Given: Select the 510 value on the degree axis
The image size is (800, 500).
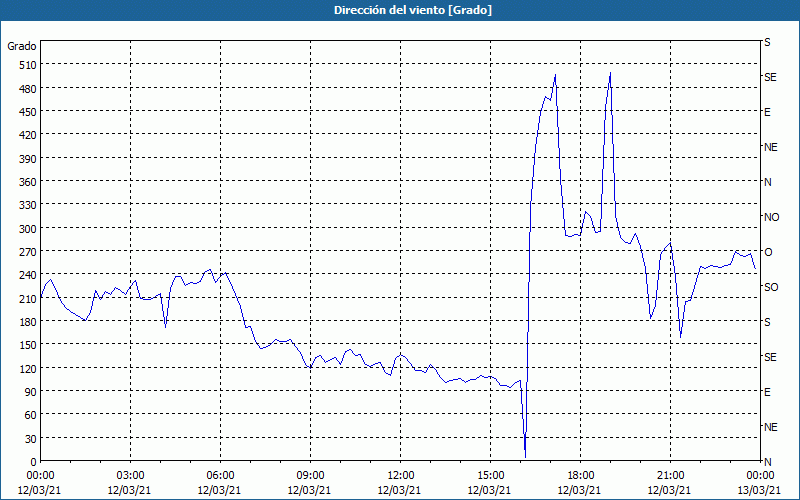Looking at the screenshot, I should (x=28, y=65).
